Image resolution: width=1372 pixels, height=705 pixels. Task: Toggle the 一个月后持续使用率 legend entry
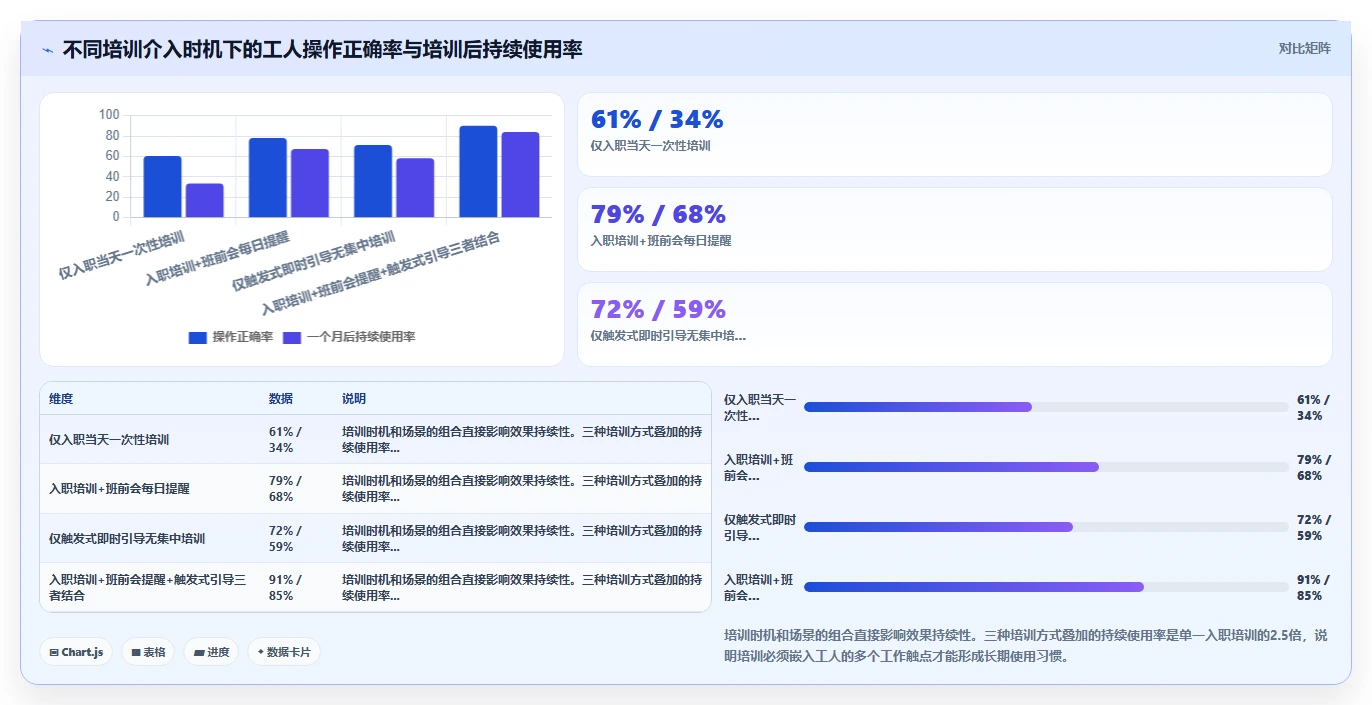click(x=349, y=337)
